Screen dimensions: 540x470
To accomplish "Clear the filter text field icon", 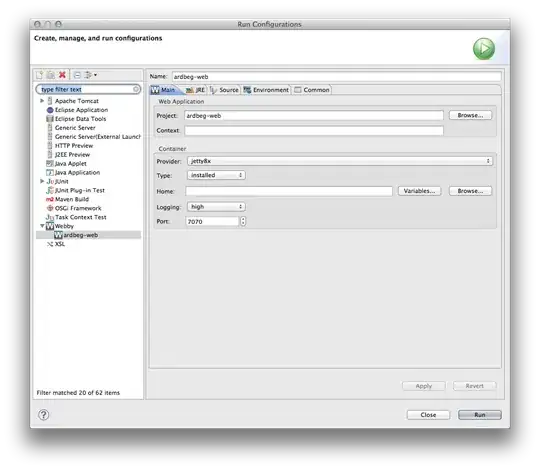I will [136, 89].
